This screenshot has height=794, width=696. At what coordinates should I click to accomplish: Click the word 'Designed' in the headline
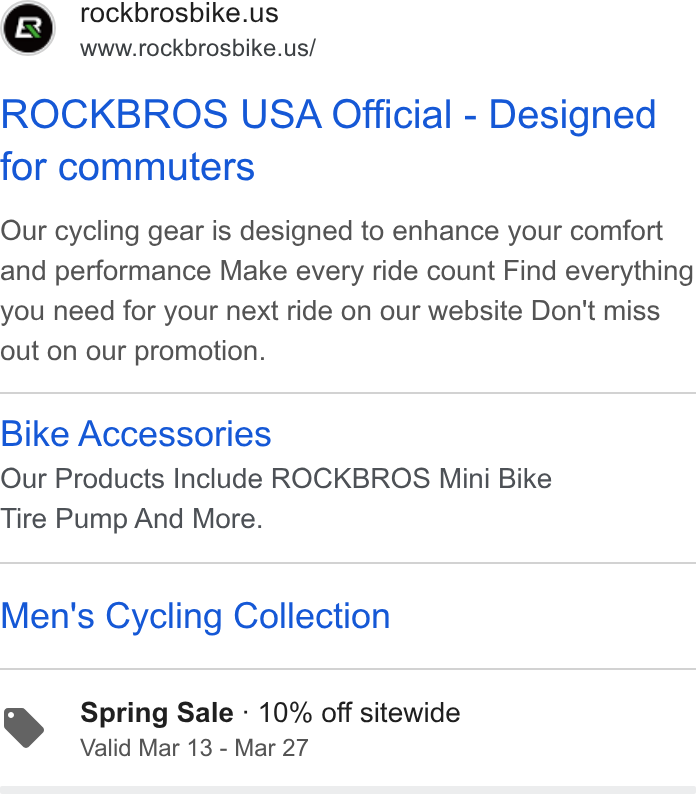pyautogui.click(x=572, y=115)
